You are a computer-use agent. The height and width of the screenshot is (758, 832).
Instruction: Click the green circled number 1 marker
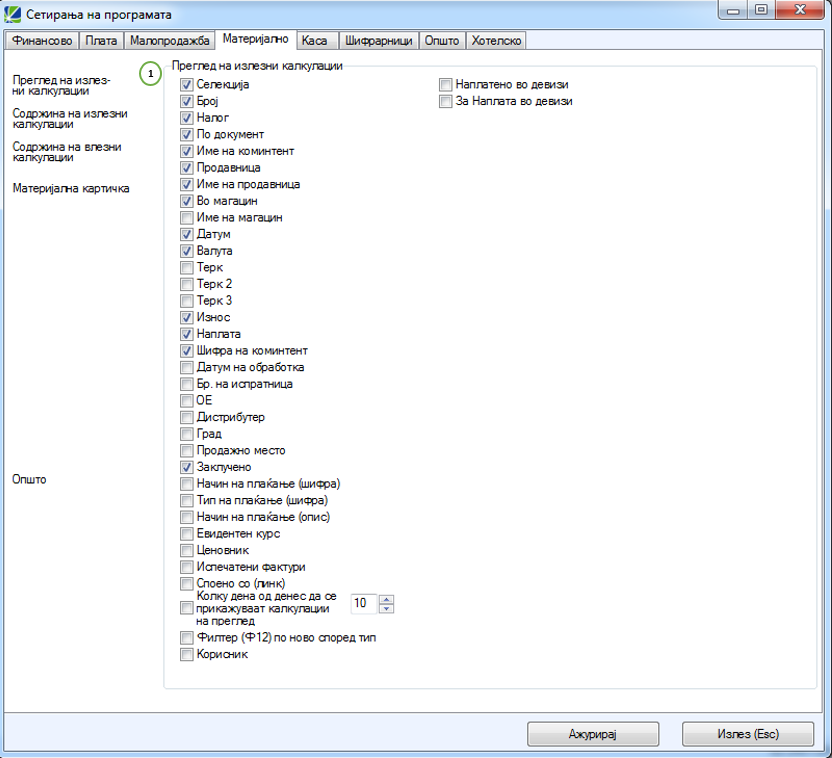pyautogui.click(x=151, y=75)
